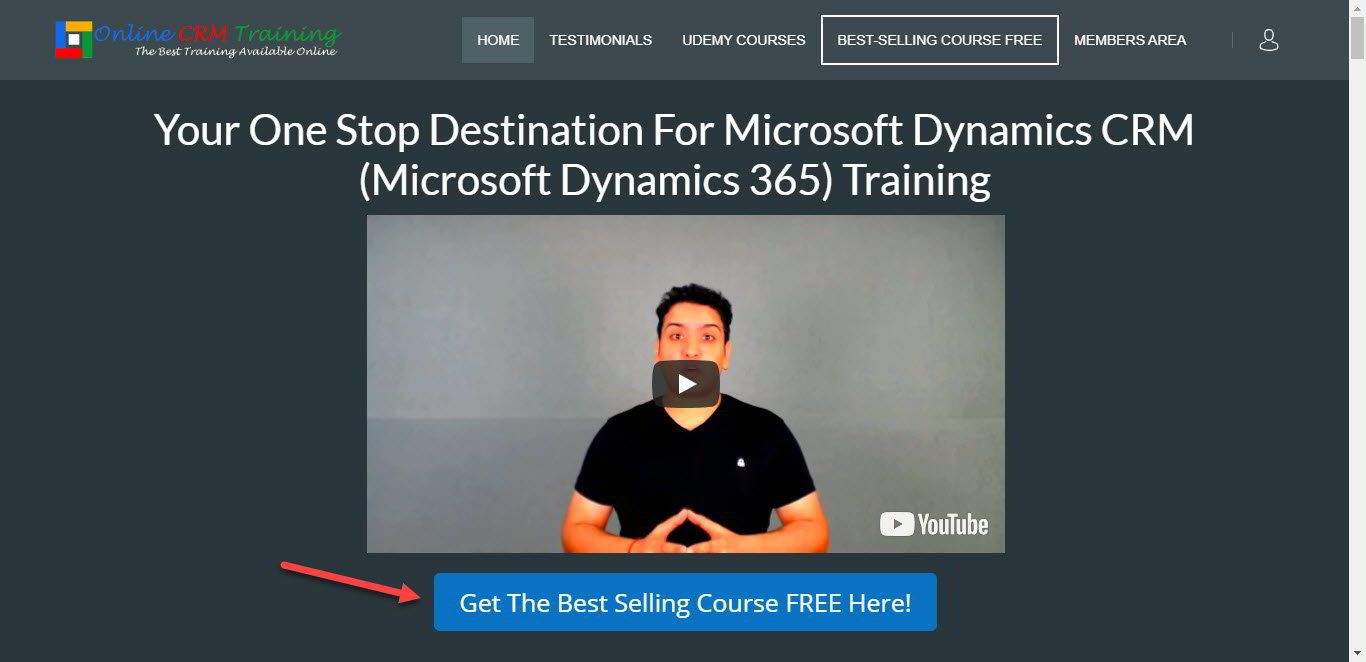
Task: Click the vertical divider beside account icon
Action: point(1232,40)
